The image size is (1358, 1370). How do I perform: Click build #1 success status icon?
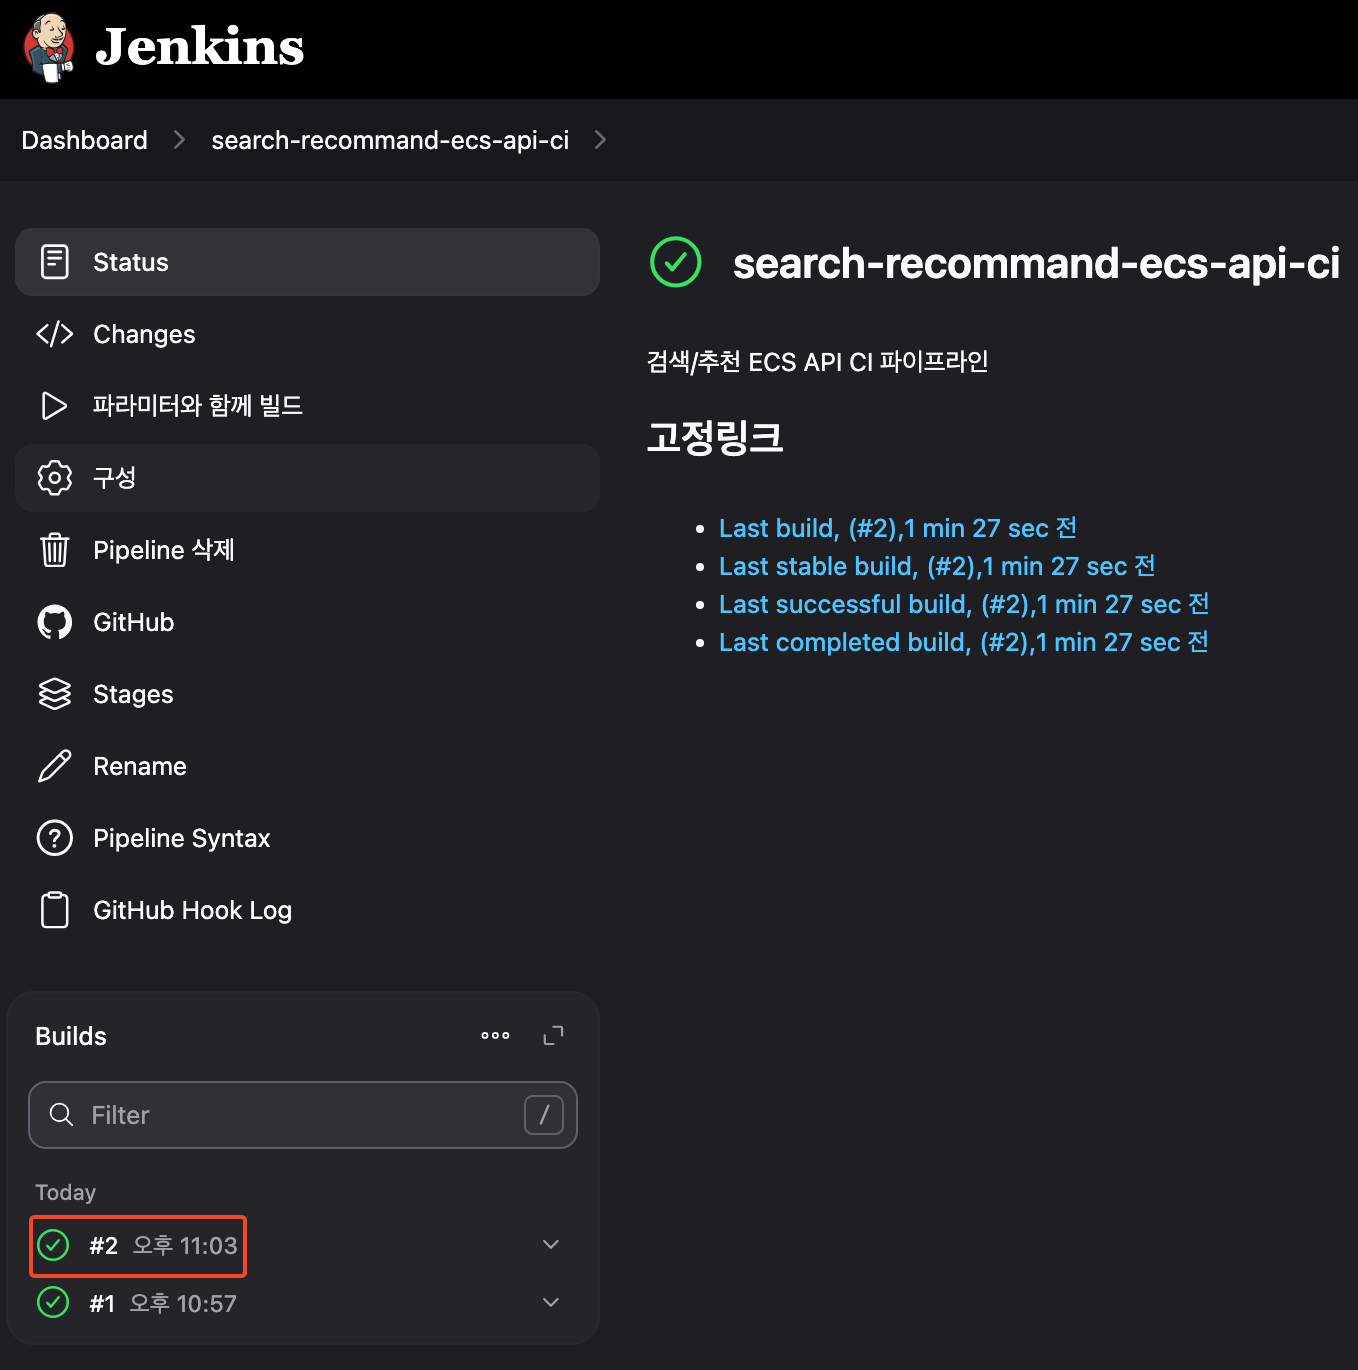point(53,1303)
